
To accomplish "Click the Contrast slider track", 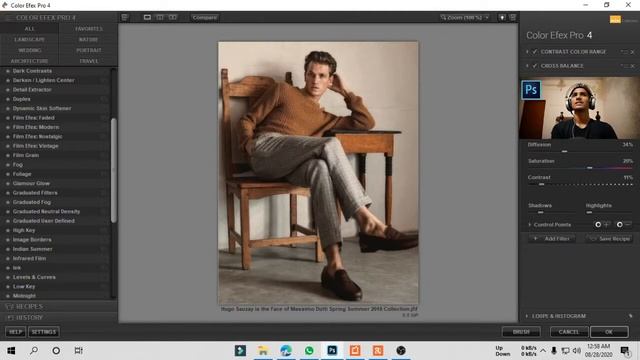I will [580, 184].
